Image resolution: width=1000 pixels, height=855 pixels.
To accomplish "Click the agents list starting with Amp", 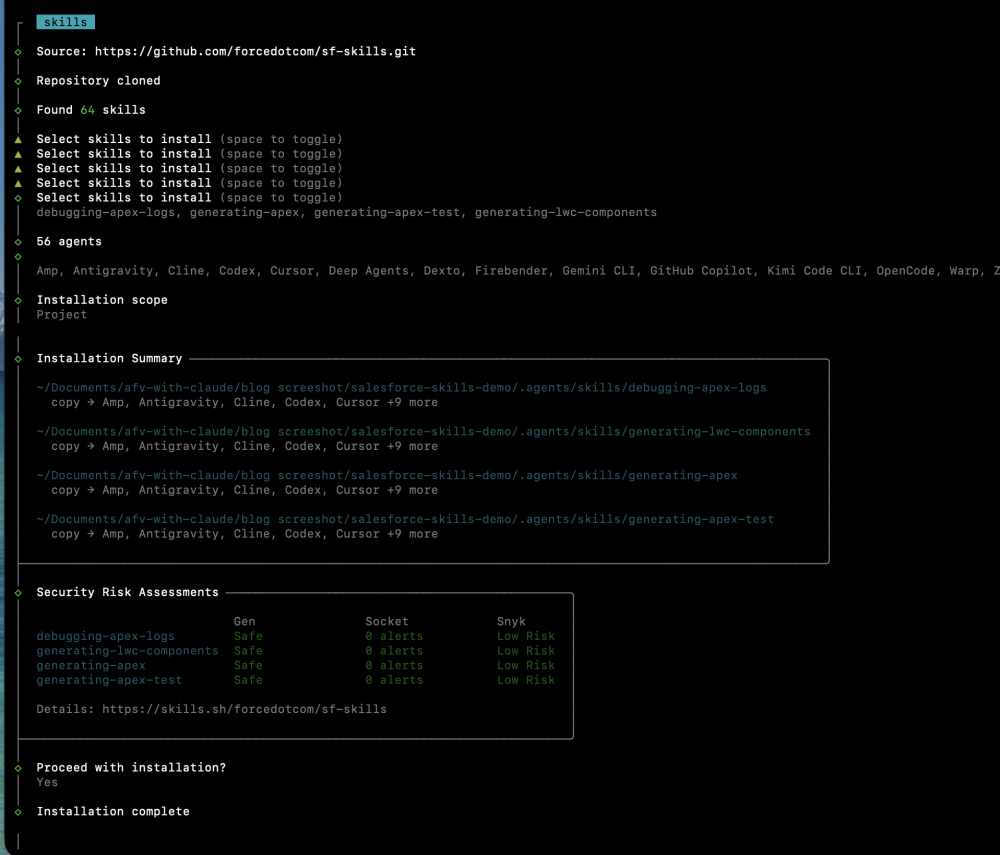I will click(518, 271).
